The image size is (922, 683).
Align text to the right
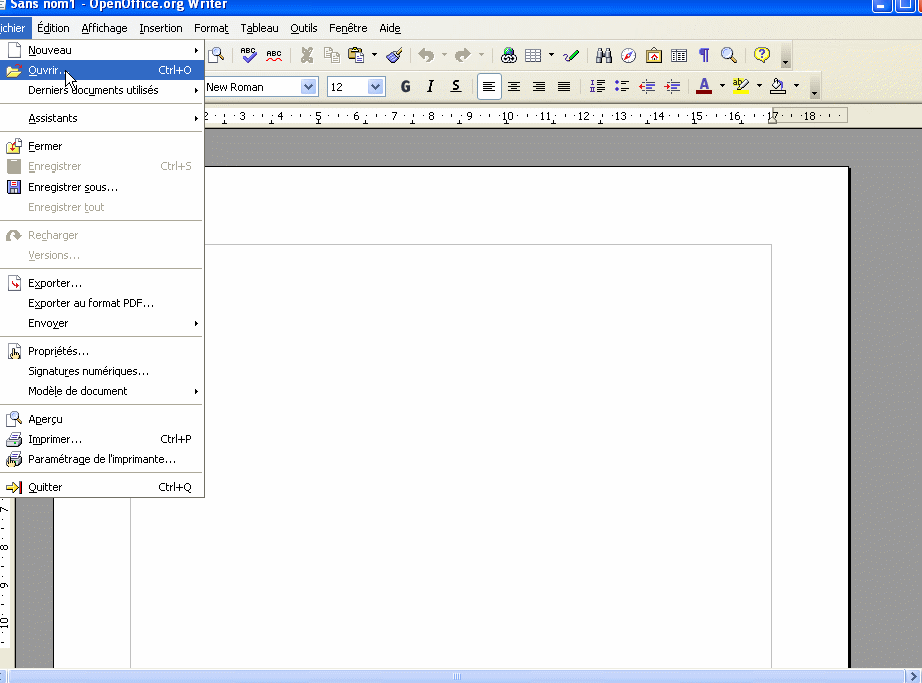pyautogui.click(x=539, y=87)
